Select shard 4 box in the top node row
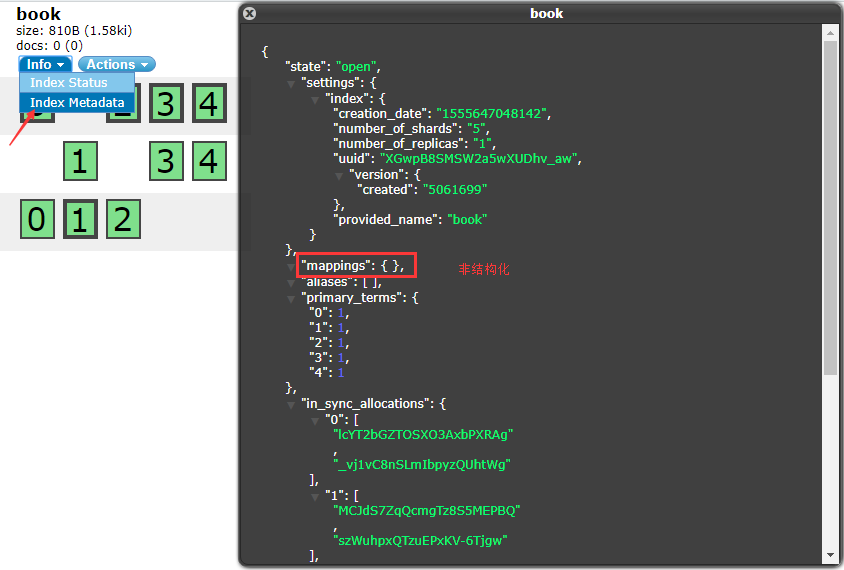 point(209,103)
